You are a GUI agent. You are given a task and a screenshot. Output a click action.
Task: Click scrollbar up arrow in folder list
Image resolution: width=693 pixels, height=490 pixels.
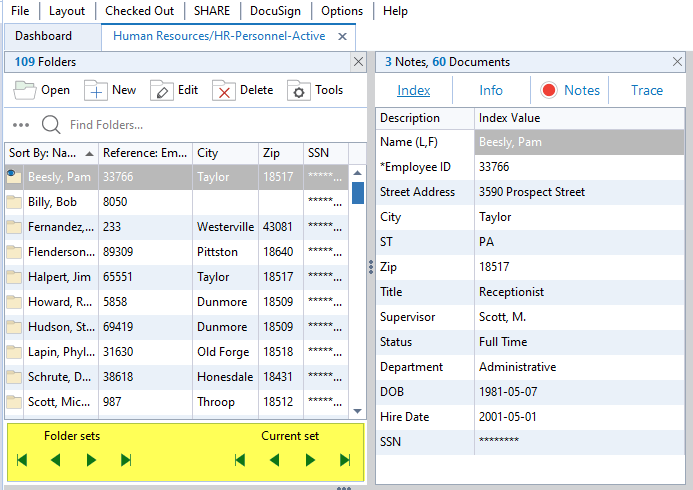pos(358,173)
